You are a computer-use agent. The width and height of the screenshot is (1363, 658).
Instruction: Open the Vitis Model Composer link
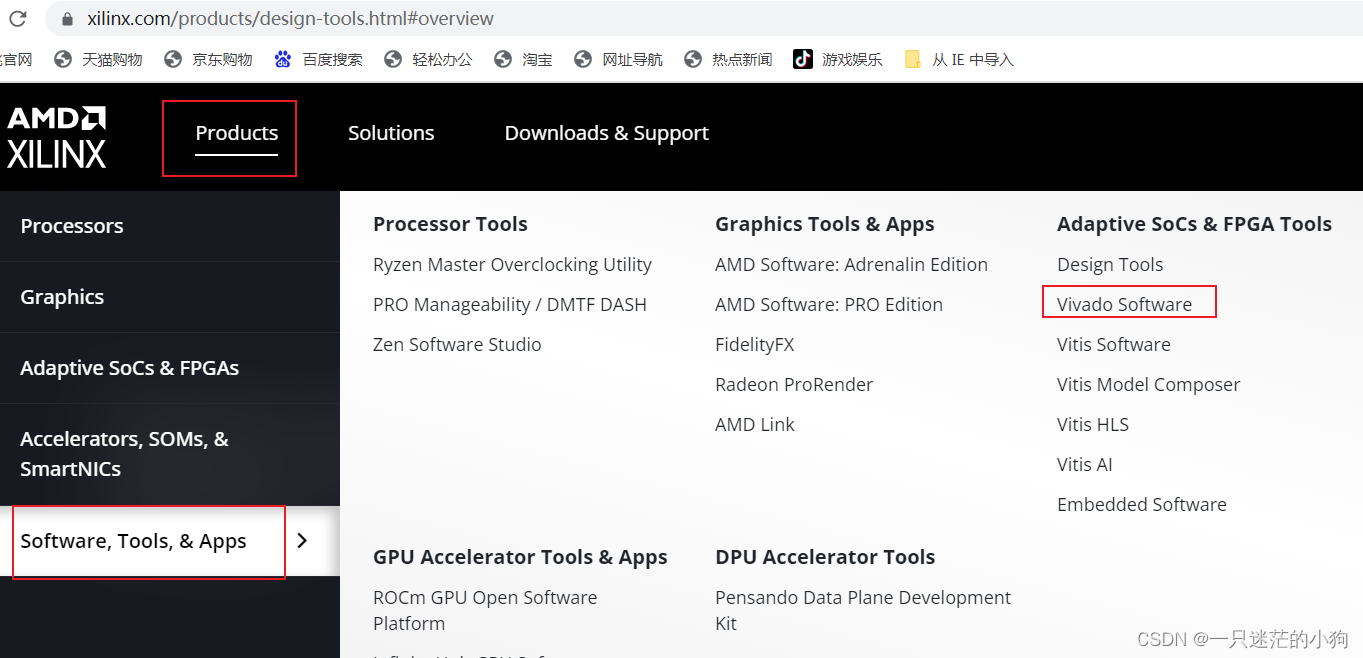[x=1148, y=384]
